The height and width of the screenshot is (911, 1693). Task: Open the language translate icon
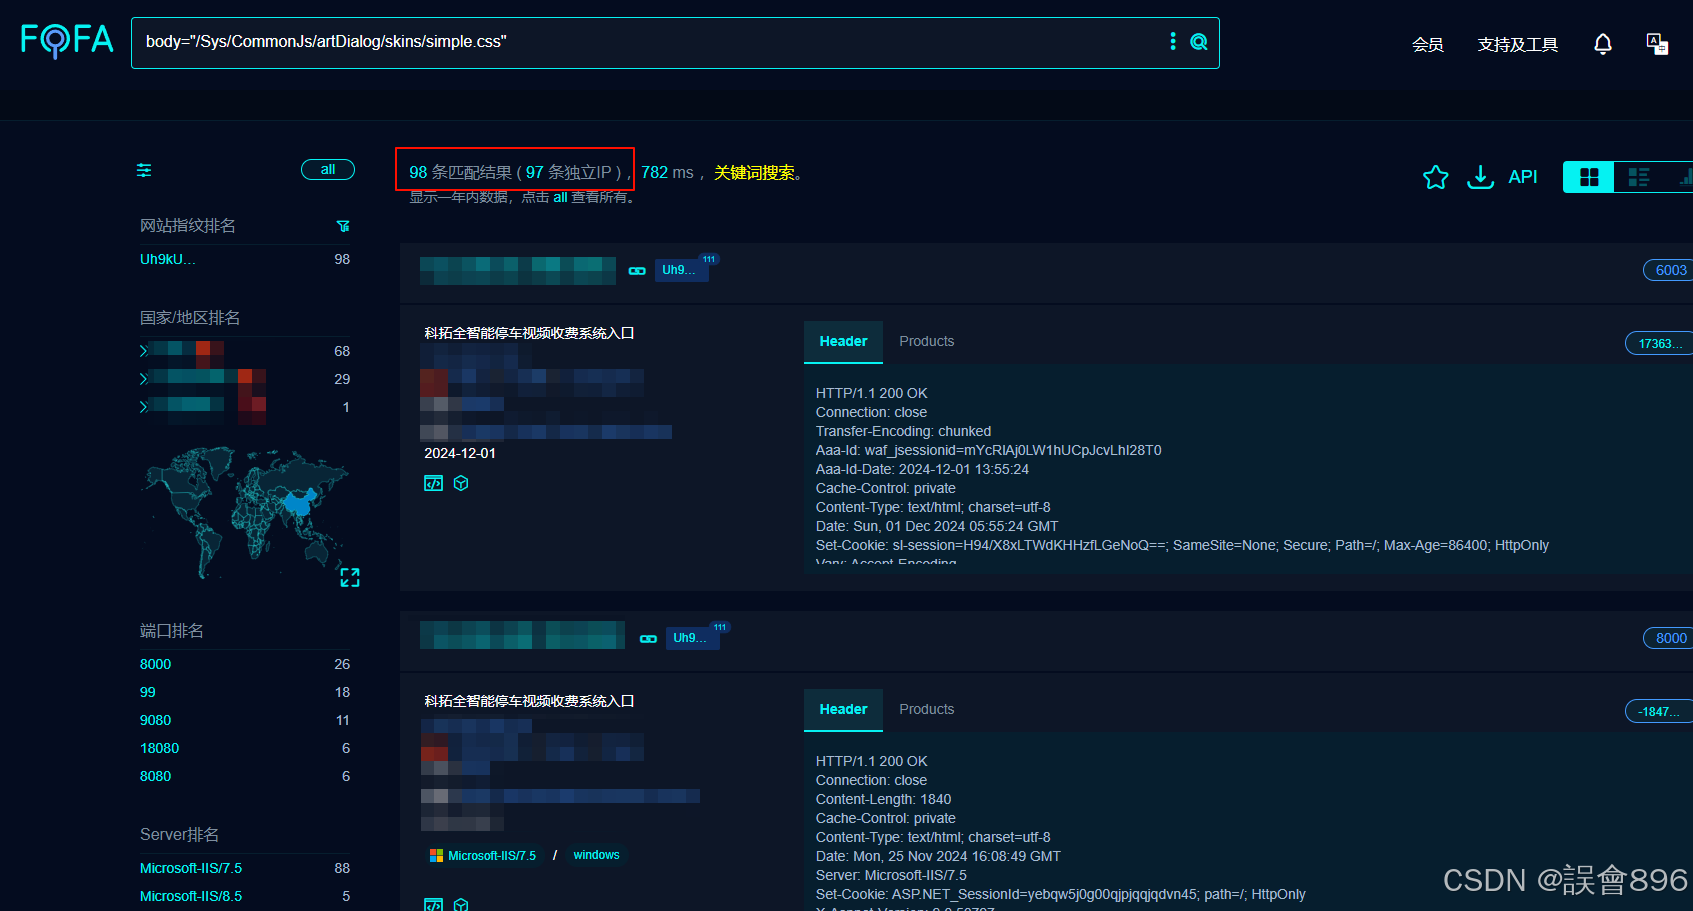pyautogui.click(x=1657, y=44)
